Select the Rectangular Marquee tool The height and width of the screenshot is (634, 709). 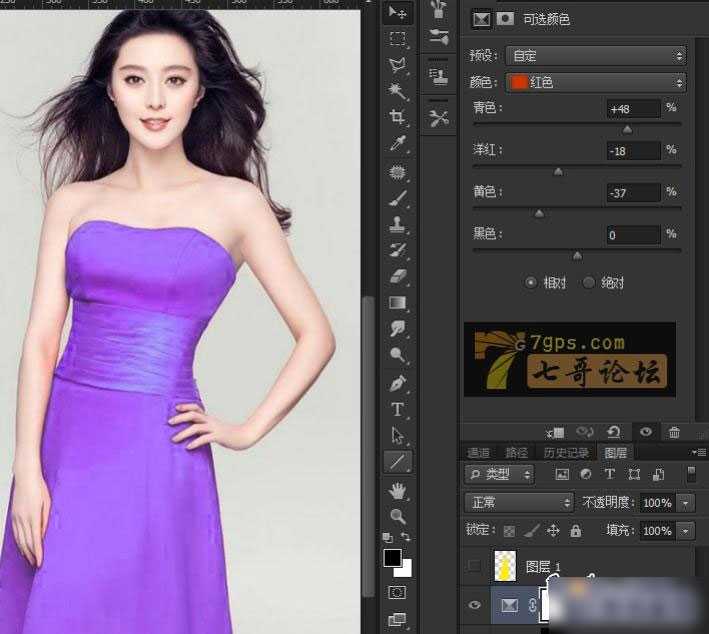[x=397, y=38]
